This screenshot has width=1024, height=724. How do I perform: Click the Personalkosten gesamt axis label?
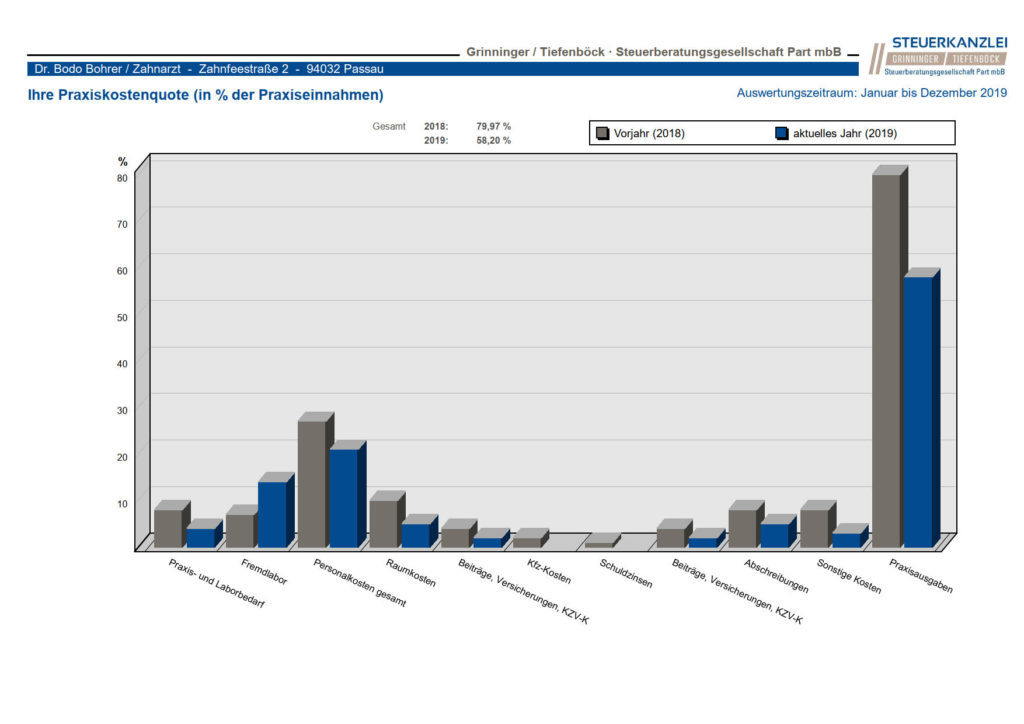[360, 582]
